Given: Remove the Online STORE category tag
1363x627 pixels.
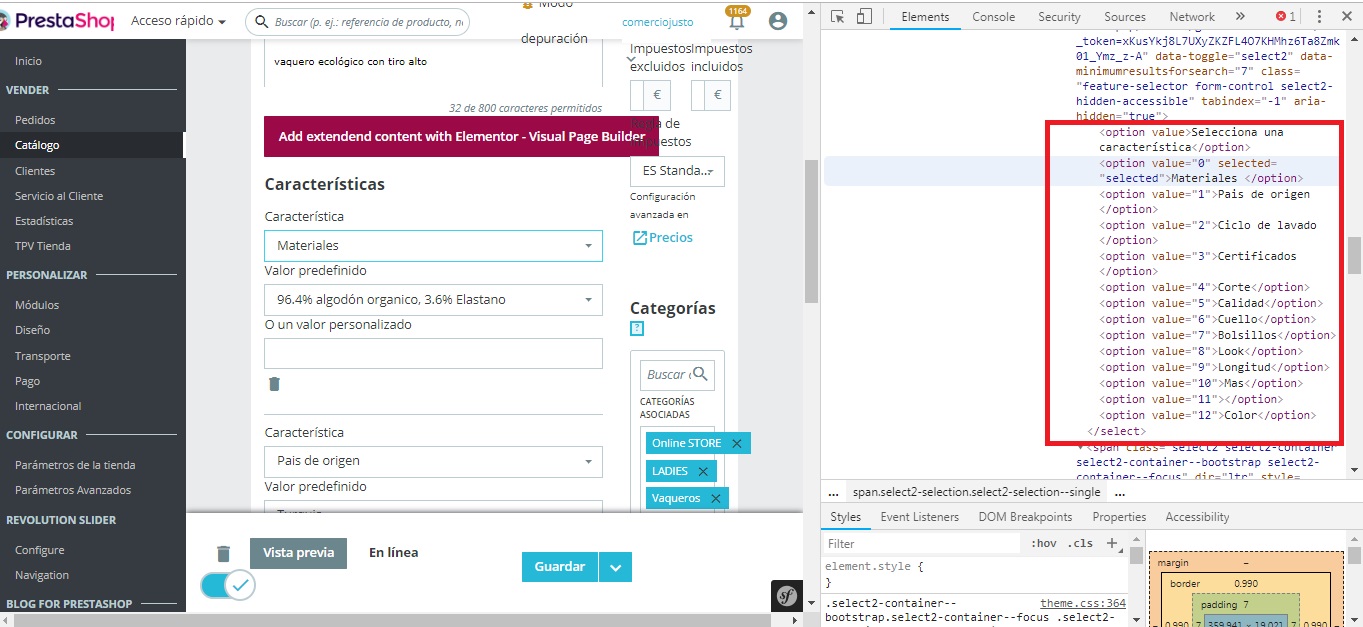Looking at the screenshot, I should (x=737, y=443).
